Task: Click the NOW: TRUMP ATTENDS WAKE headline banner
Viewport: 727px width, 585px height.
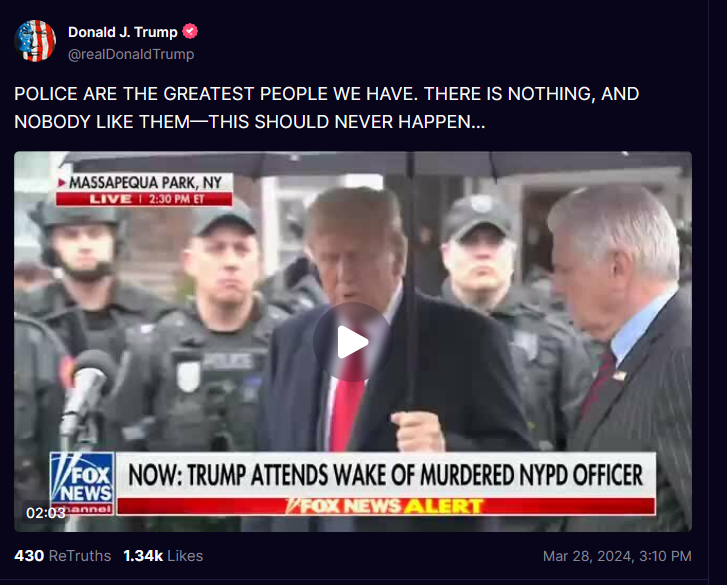Action: [x=386, y=475]
